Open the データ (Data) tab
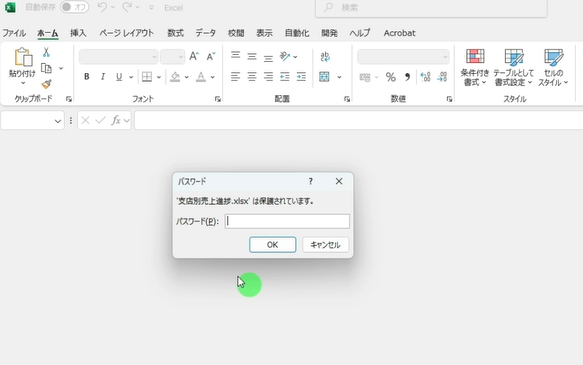Image resolution: width=583 pixels, height=365 pixels. click(206, 33)
